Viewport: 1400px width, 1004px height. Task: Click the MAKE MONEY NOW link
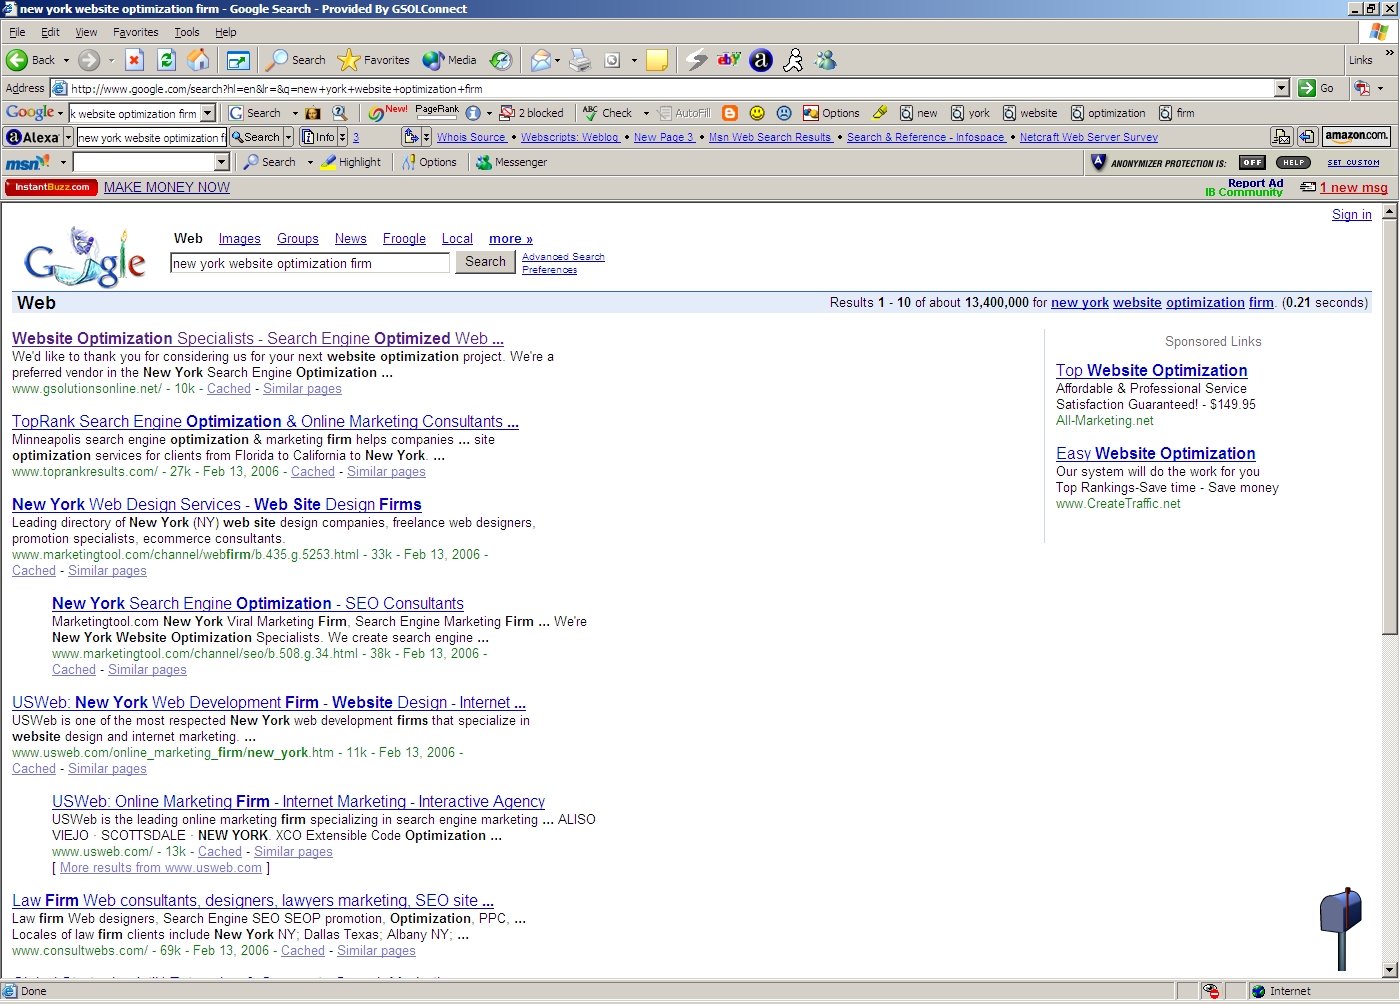coord(167,187)
